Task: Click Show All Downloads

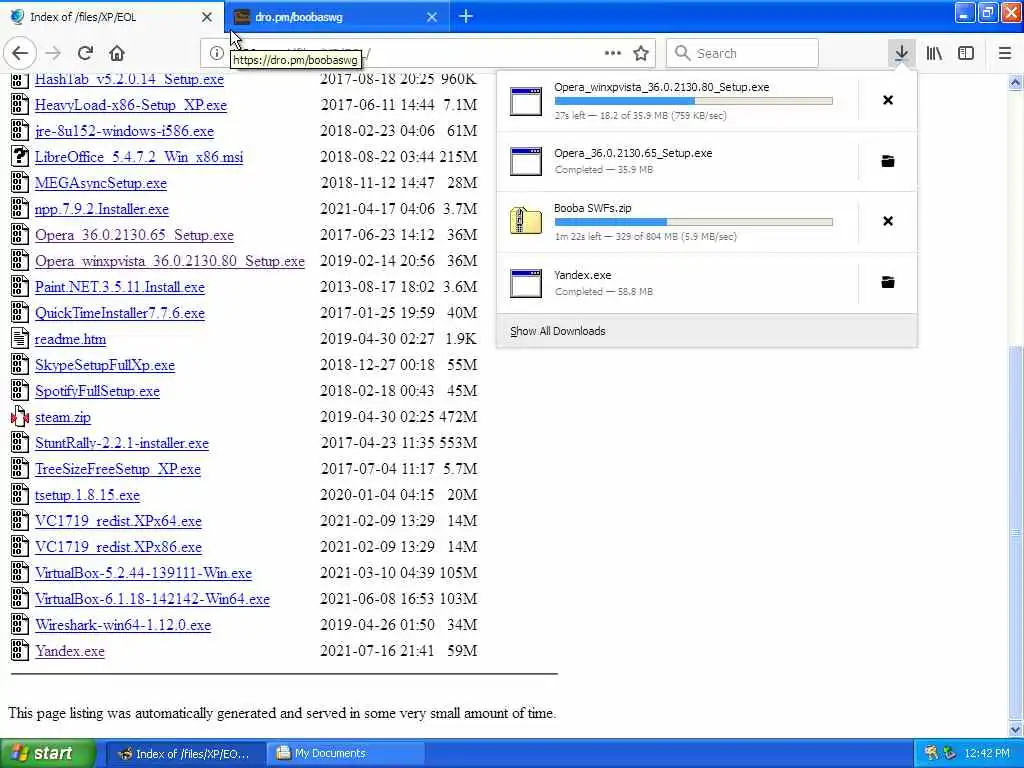Action: click(x=558, y=331)
